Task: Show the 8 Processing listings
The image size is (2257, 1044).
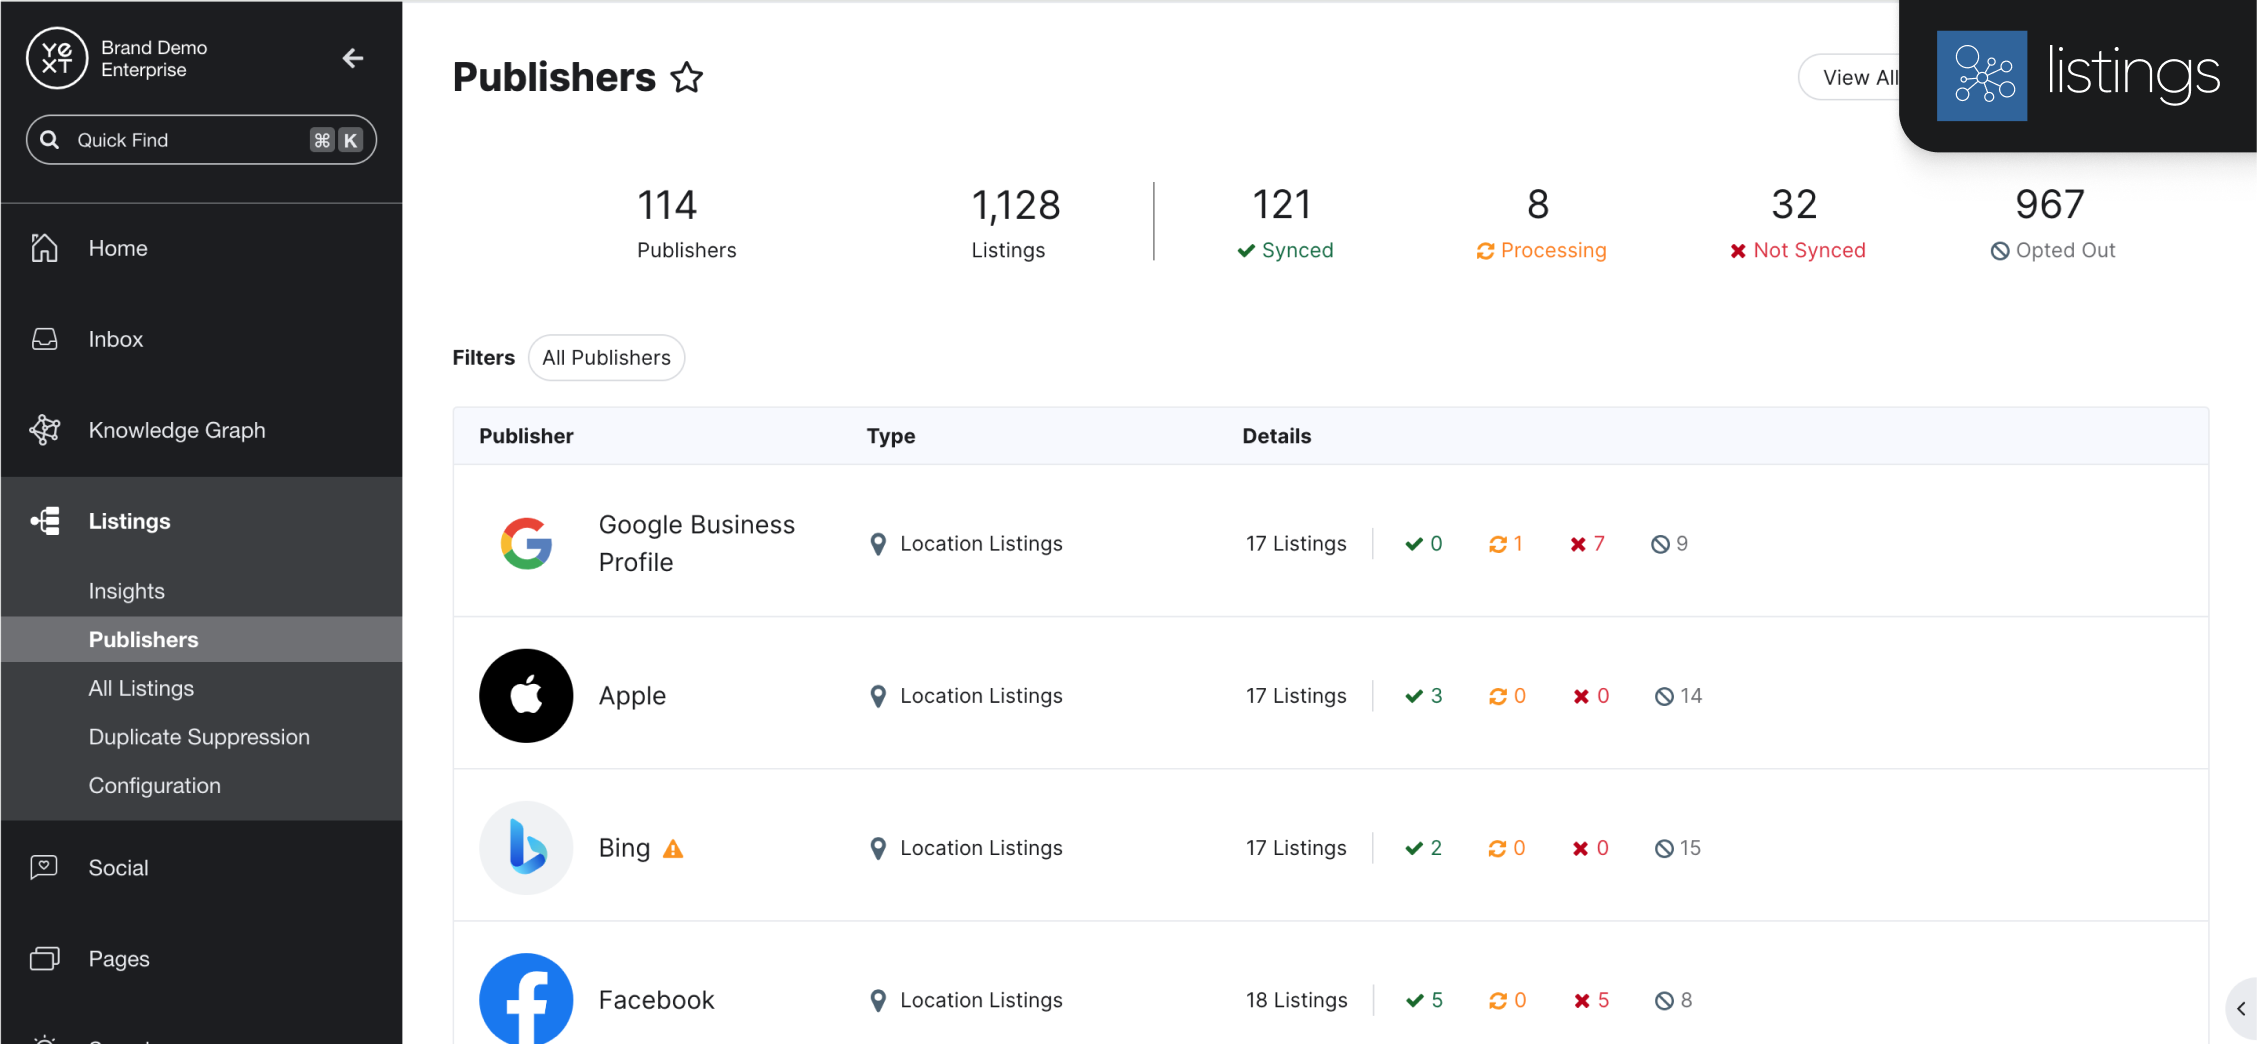Action: (x=1540, y=224)
